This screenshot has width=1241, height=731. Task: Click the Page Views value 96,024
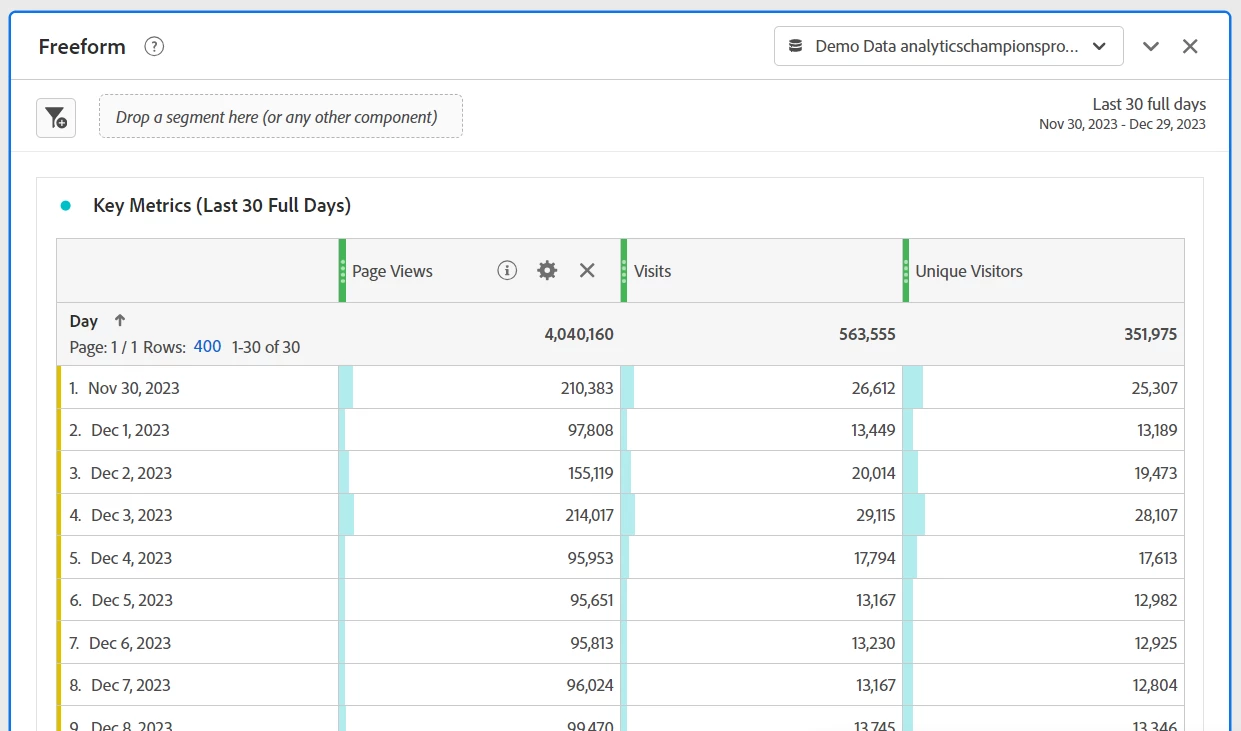590,685
